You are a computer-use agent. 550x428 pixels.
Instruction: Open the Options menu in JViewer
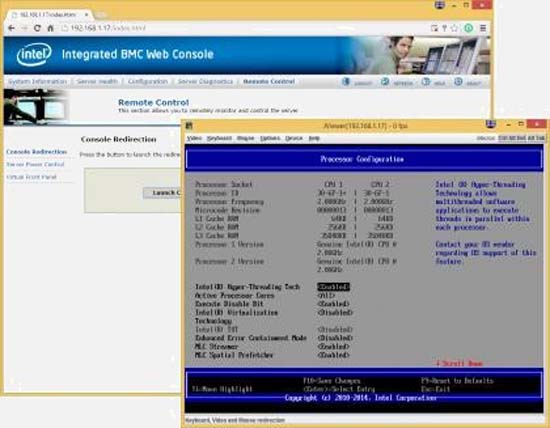[270, 138]
